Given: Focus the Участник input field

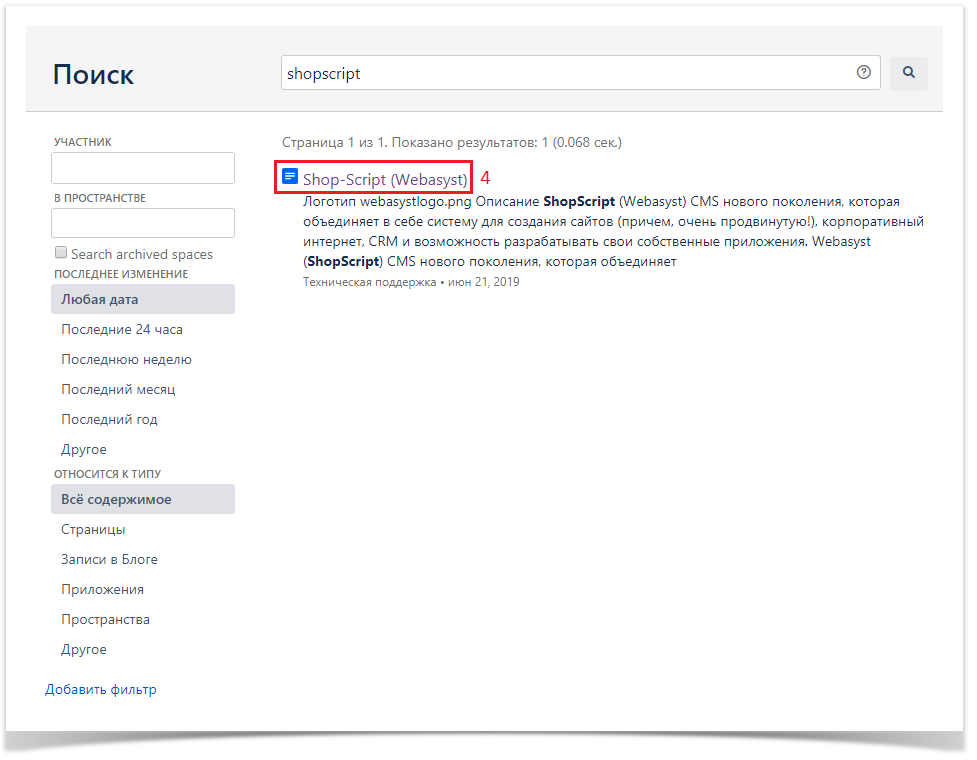Looking at the screenshot, I should tap(143, 168).
